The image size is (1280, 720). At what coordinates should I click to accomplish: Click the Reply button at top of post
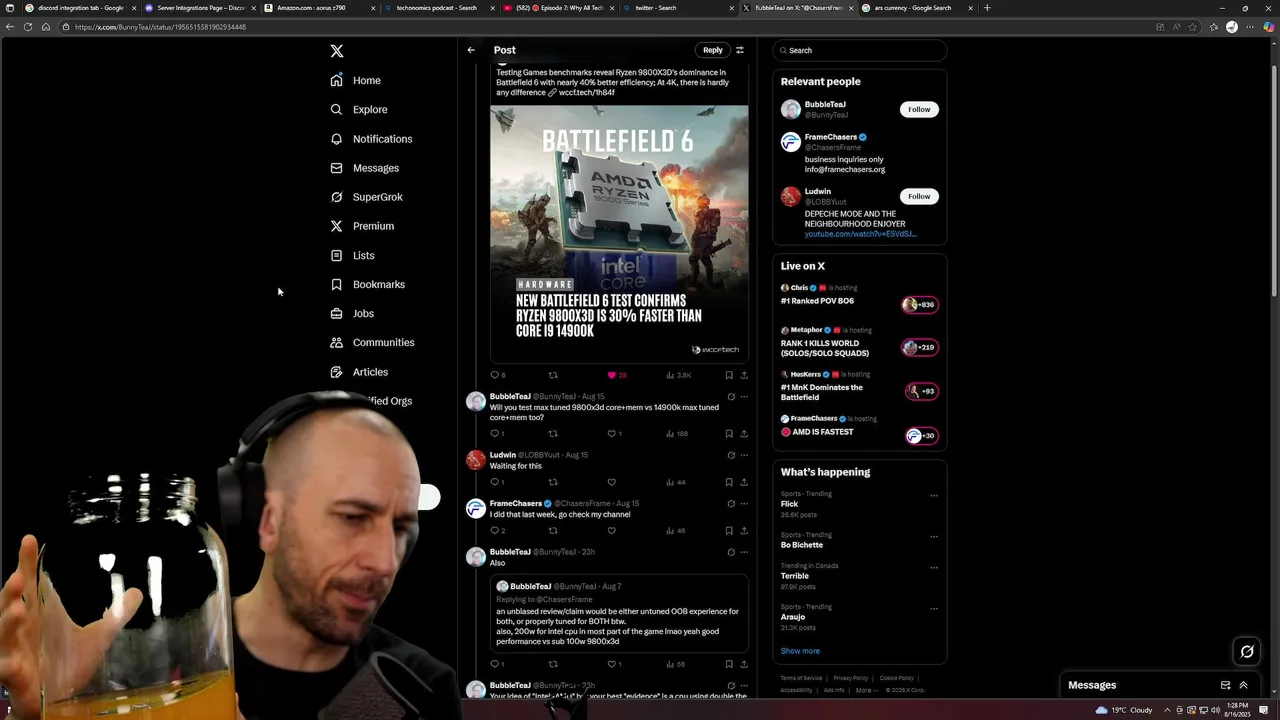[712, 50]
